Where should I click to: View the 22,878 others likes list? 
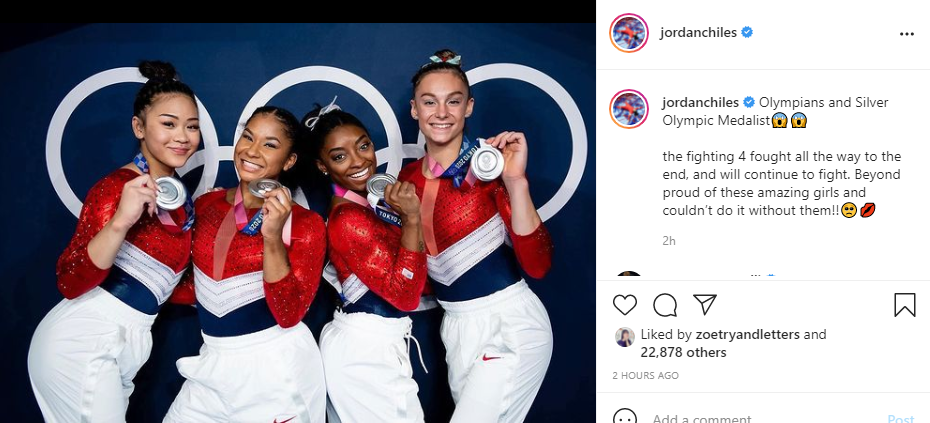coord(683,352)
